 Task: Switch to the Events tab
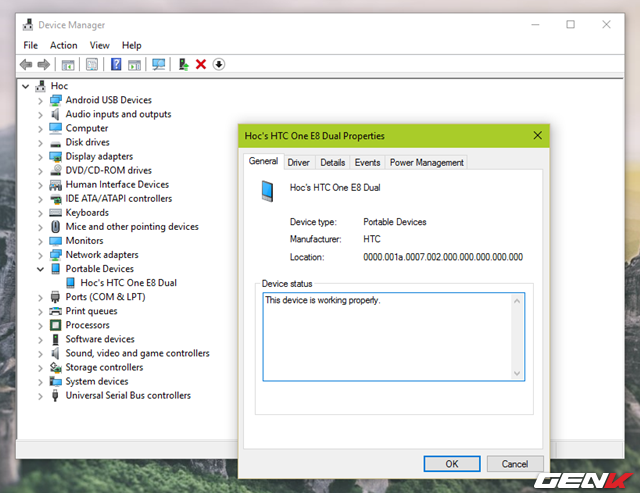(x=367, y=162)
